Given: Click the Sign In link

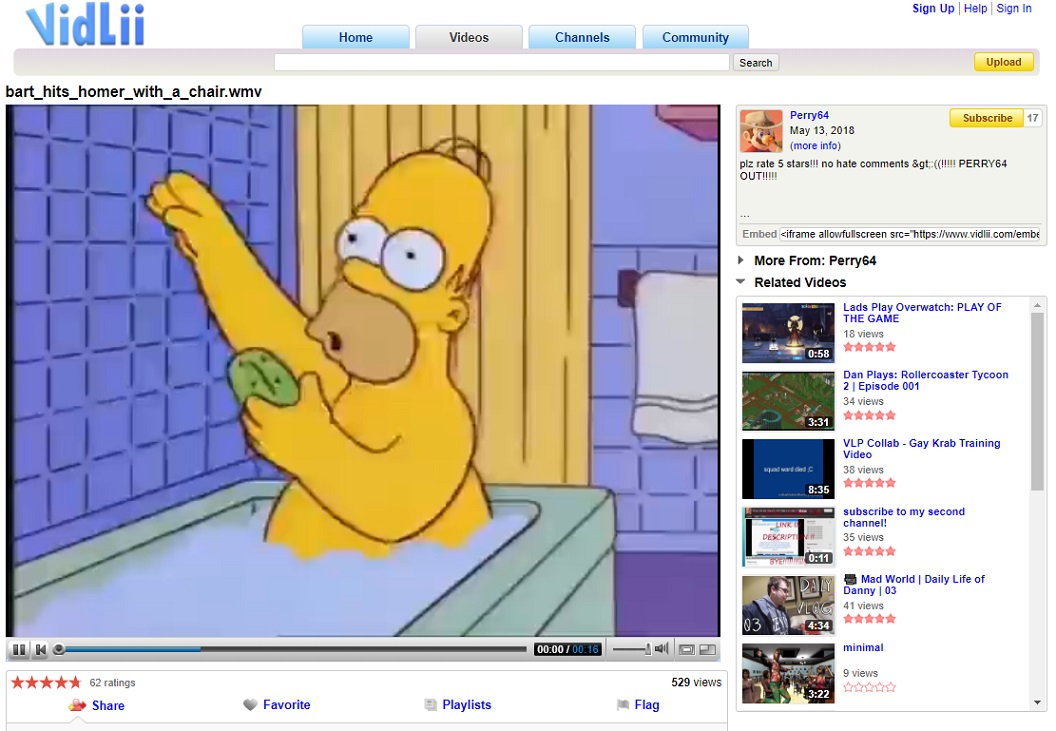Looking at the screenshot, I should click(1014, 8).
